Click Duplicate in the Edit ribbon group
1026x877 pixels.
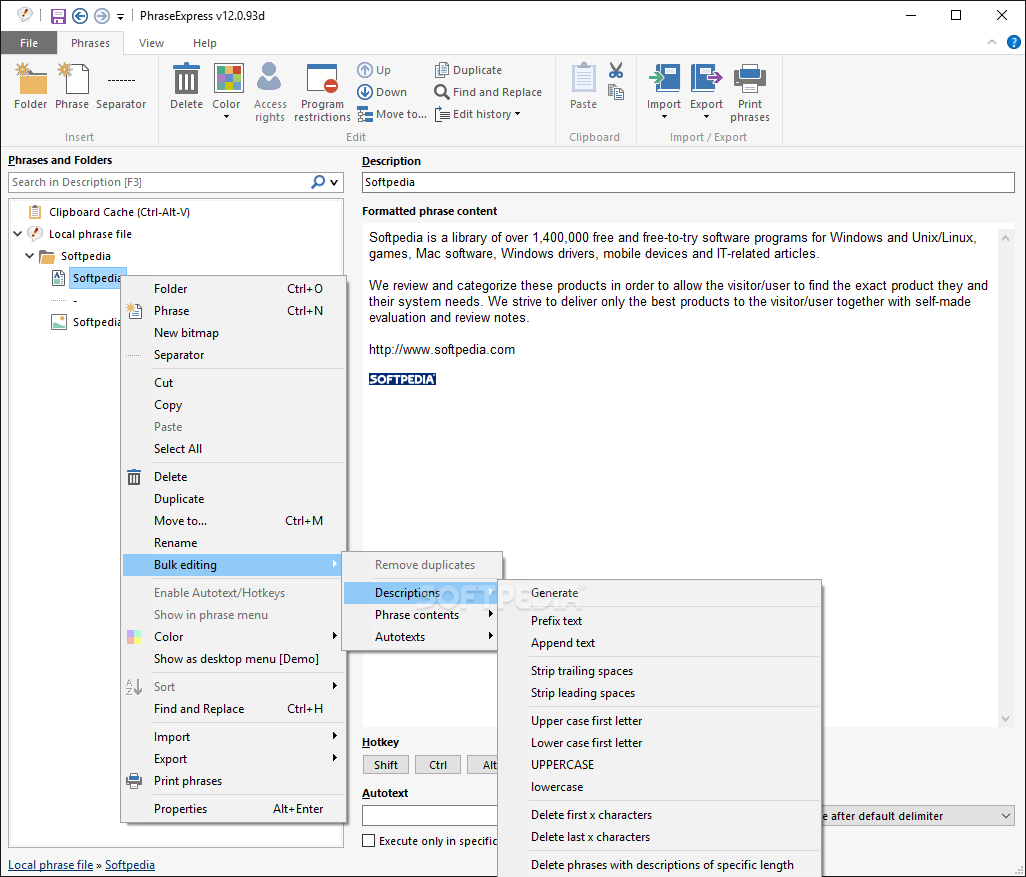[x=469, y=70]
